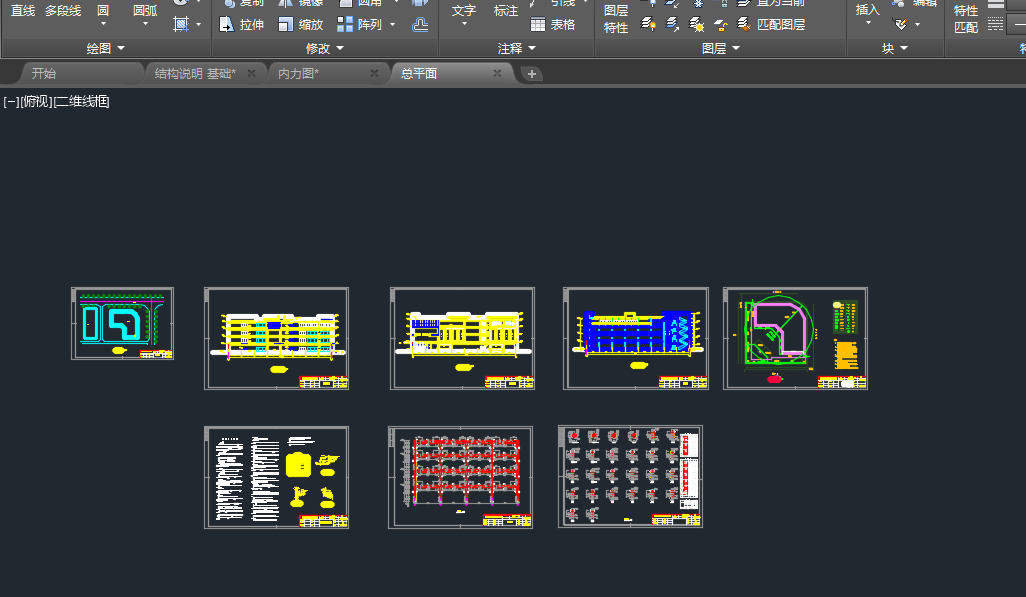Click the 缩放 (Scale) icon
The width and height of the screenshot is (1026, 597).
(286, 24)
